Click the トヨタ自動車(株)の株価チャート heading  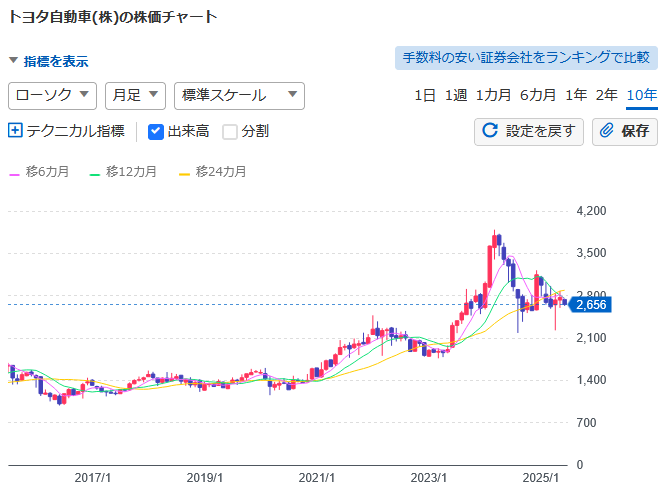(x=113, y=17)
